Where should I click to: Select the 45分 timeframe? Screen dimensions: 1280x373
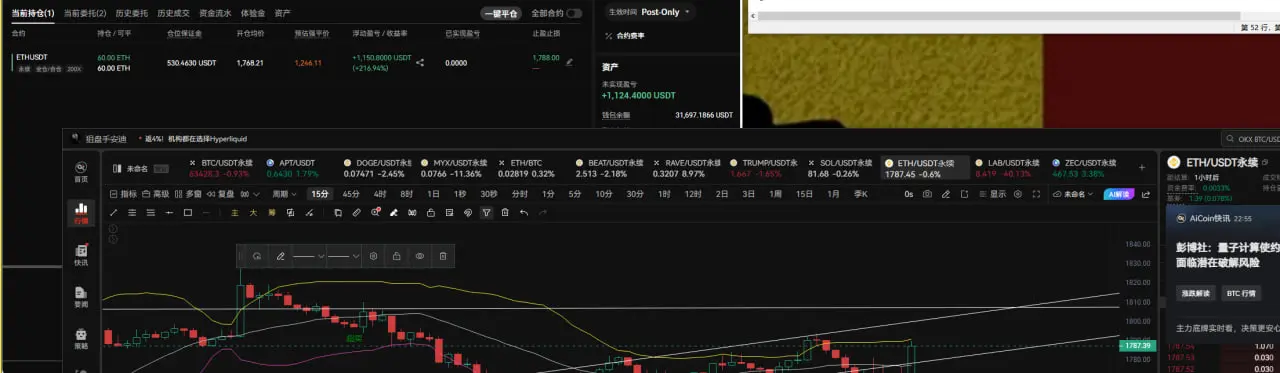[351, 193]
